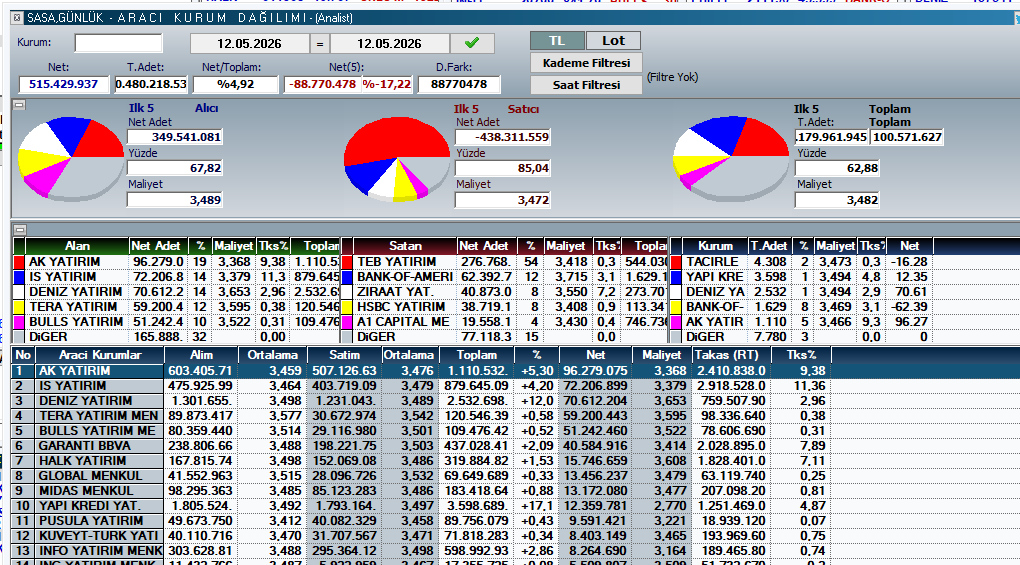
Task: Click the start date field 12.05.2026
Action: [x=249, y=44]
